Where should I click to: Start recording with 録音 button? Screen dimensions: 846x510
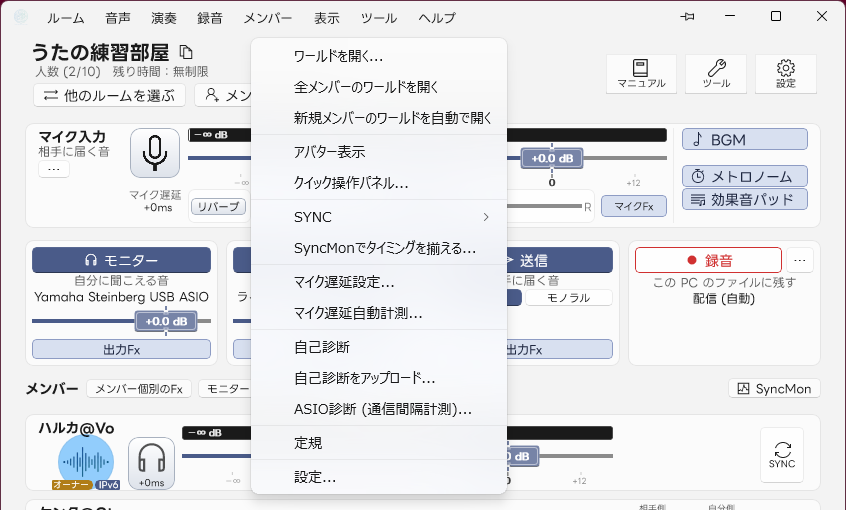pyautogui.click(x=708, y=260)
